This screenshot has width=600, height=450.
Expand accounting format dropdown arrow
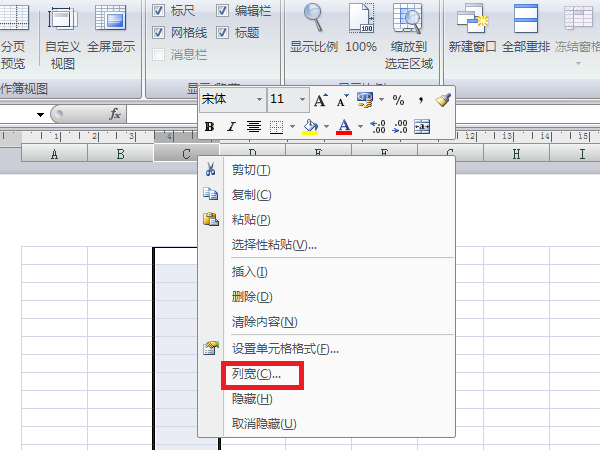[x=381, y=100]
